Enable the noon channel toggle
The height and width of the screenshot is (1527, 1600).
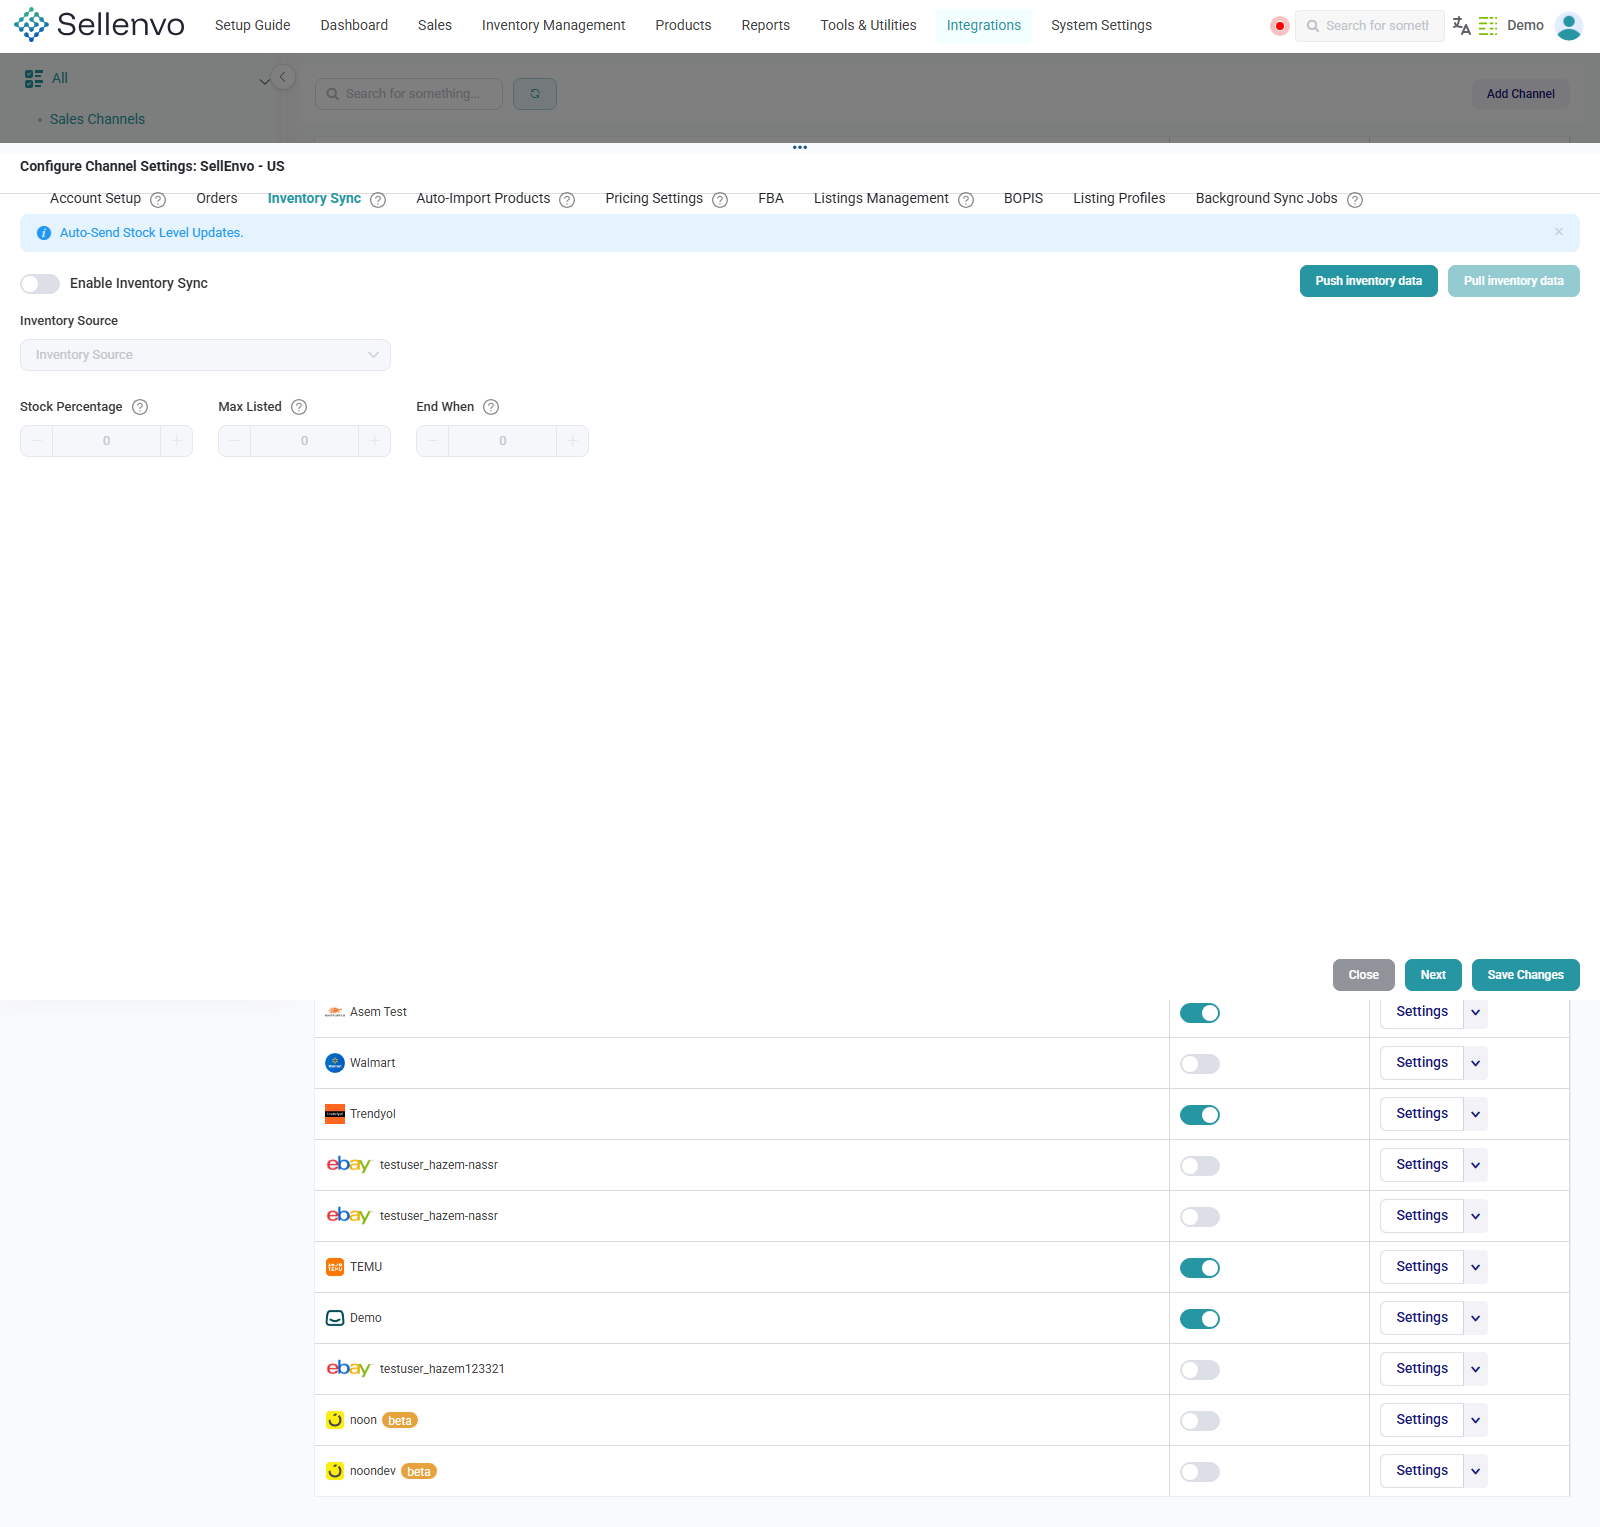coord(1200,1421)
